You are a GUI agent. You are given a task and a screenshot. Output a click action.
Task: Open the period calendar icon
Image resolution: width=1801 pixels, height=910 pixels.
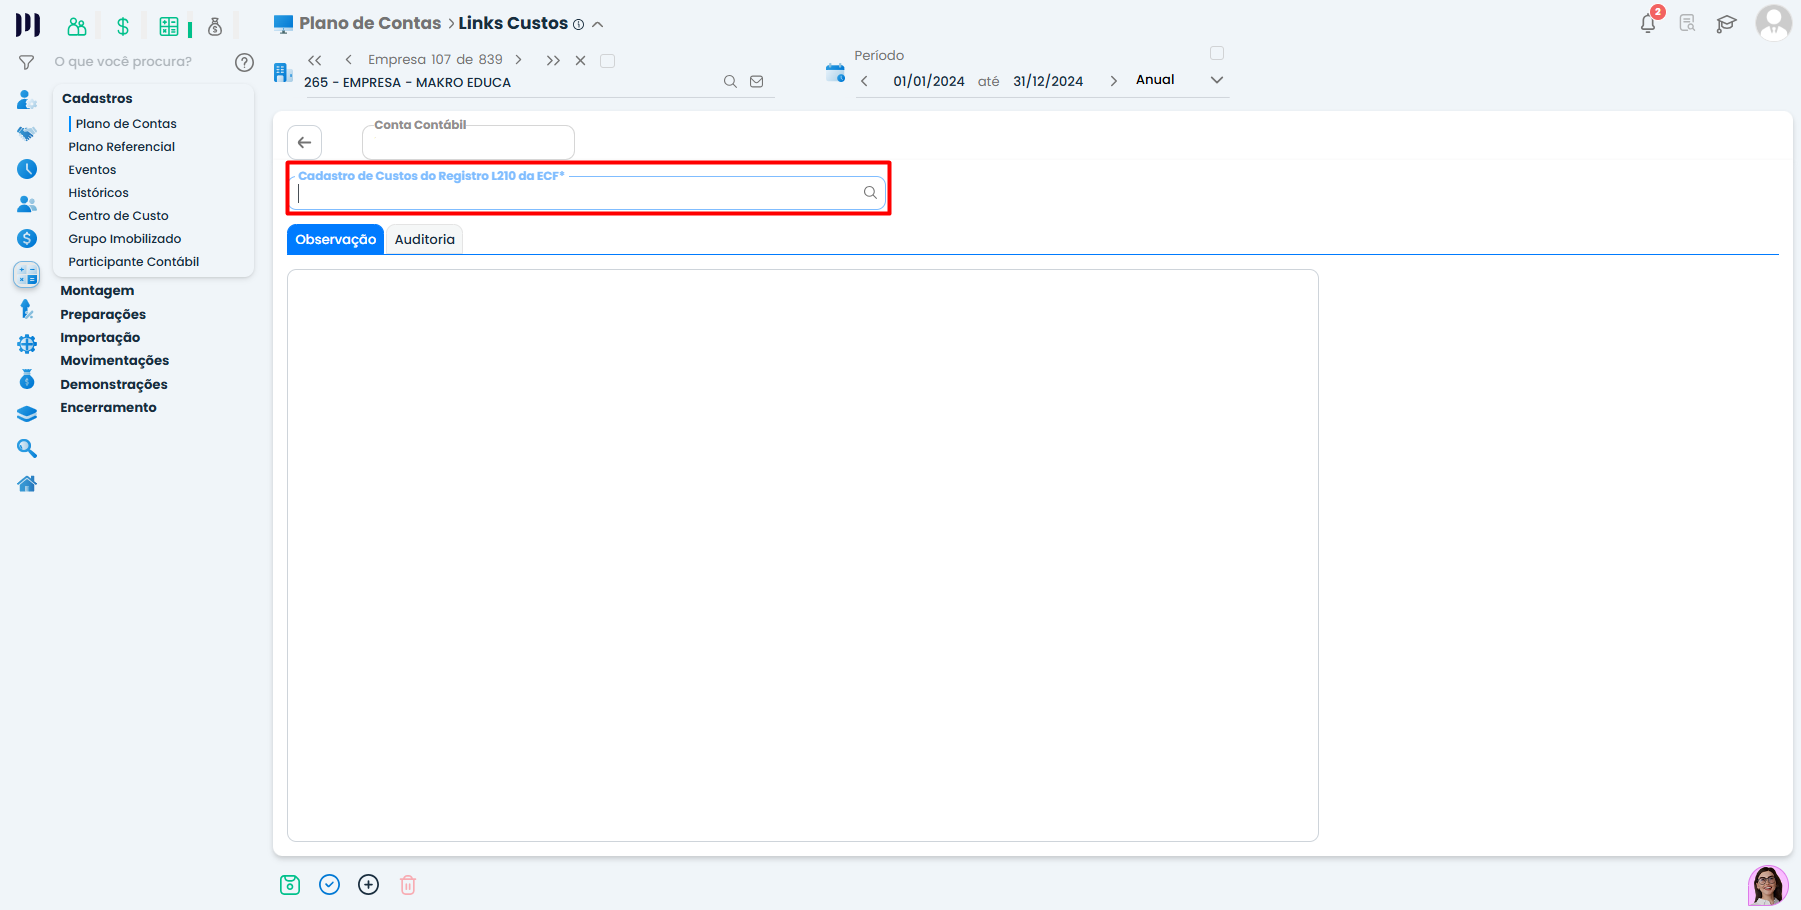point(835,72)
